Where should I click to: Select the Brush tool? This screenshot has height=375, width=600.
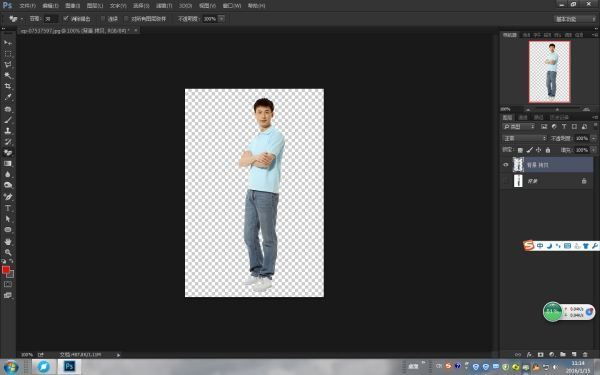[x=8, y=120]
